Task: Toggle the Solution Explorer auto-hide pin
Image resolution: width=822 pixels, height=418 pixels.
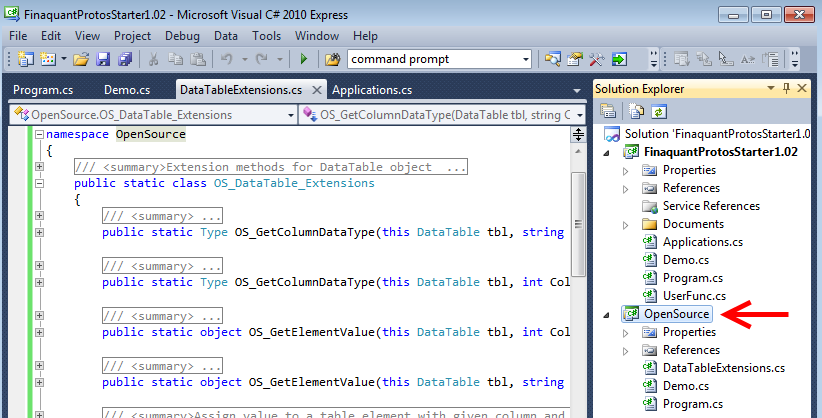Action: 786,88
